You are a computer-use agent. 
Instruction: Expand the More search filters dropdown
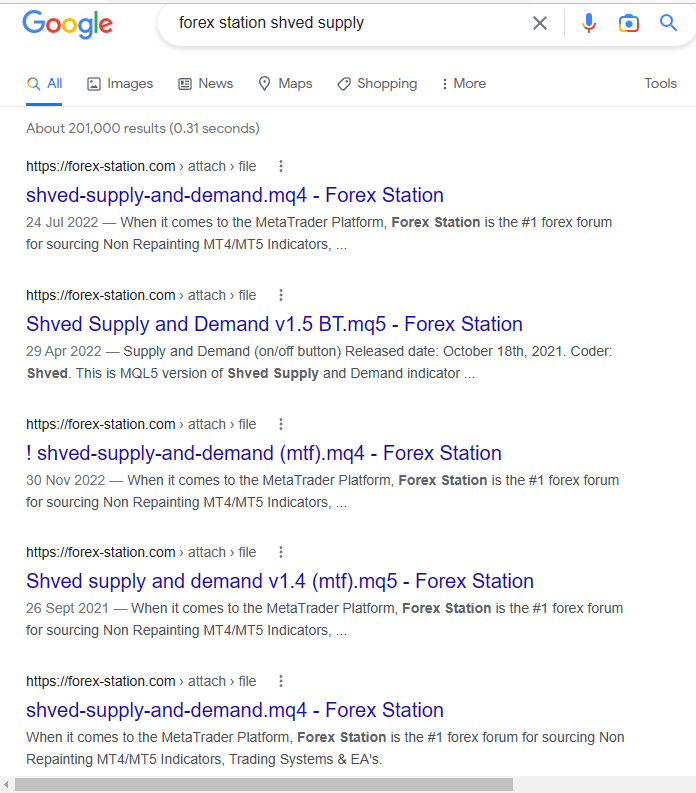tap(463, 84)
